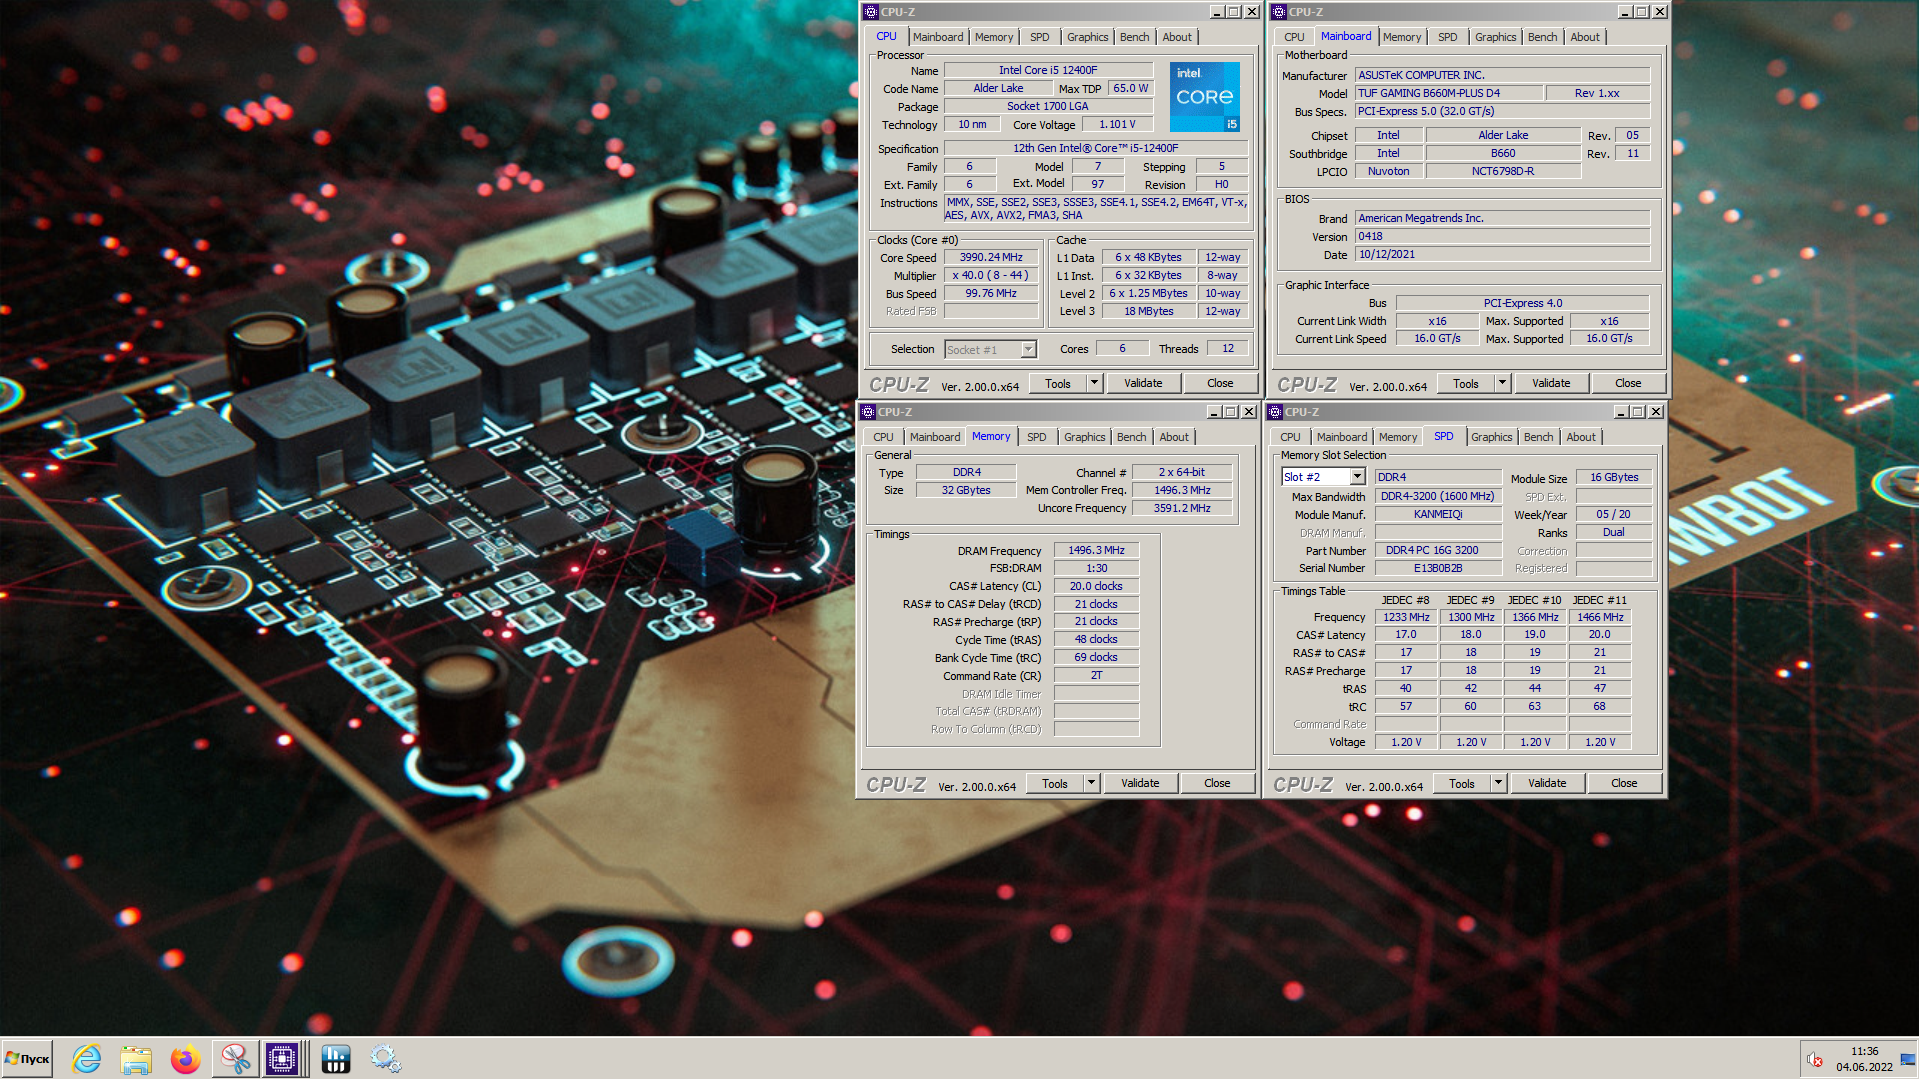Expand Tools arrow in SPD window
This screenshot has width=1919, height=1079.
pos(1498,783)
